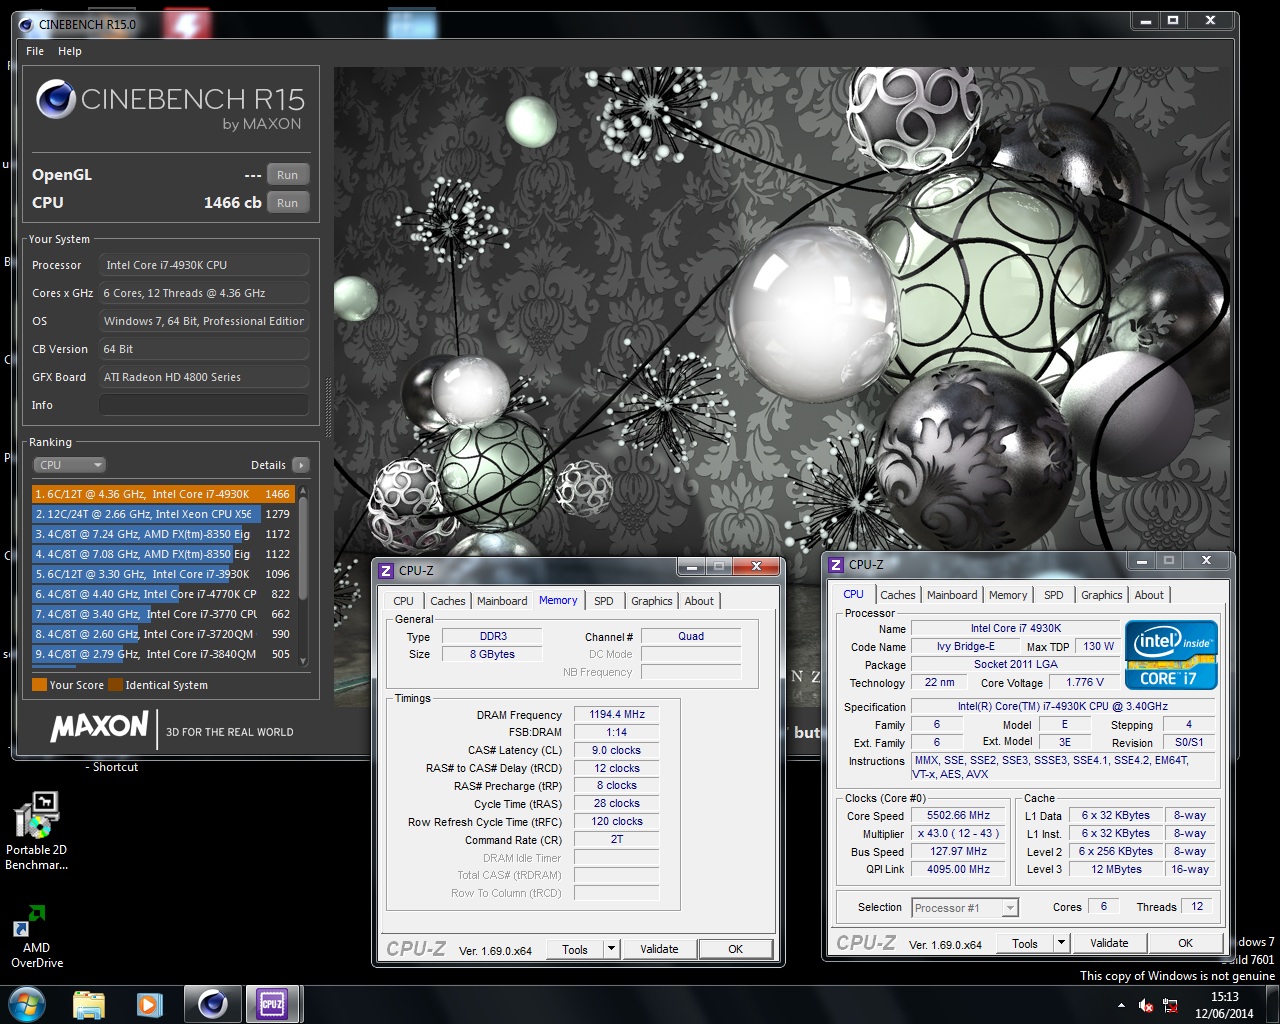Open the File menu in Cinebench

point(35,51)
